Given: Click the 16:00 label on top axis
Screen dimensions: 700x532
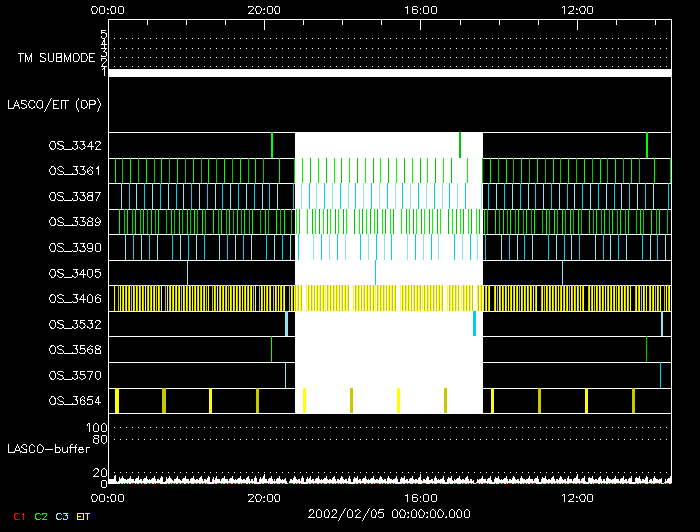Looking at the screenshot, I should pos(420,10).
